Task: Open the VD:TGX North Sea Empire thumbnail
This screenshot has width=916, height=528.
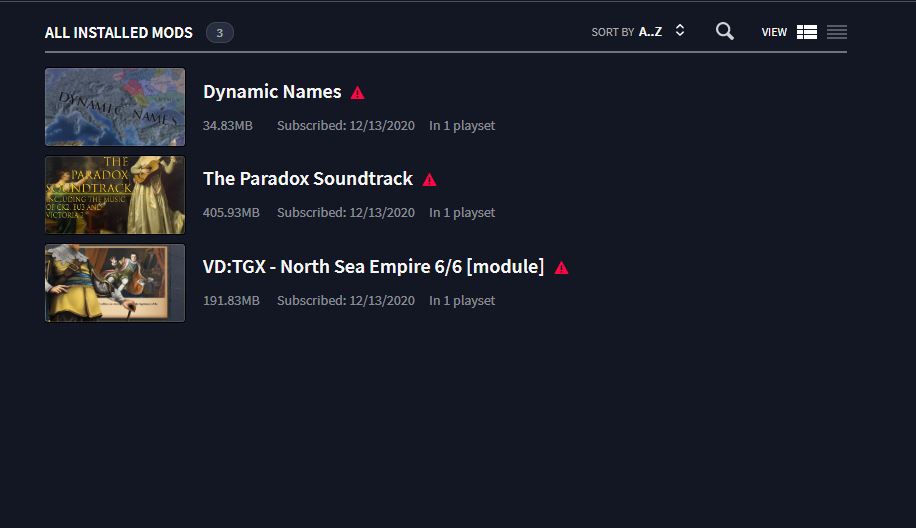Action: pyautogui.click(x=115, y=283)
